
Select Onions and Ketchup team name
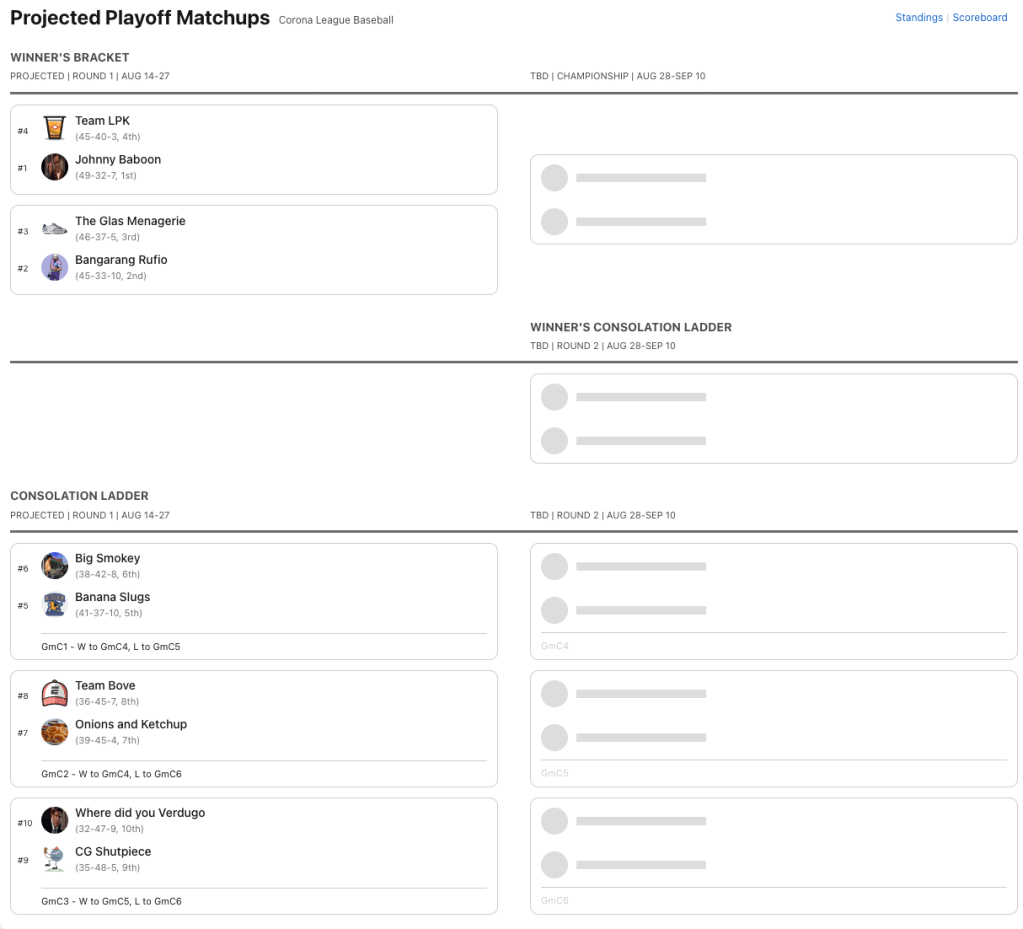click(x=131, y=724)
